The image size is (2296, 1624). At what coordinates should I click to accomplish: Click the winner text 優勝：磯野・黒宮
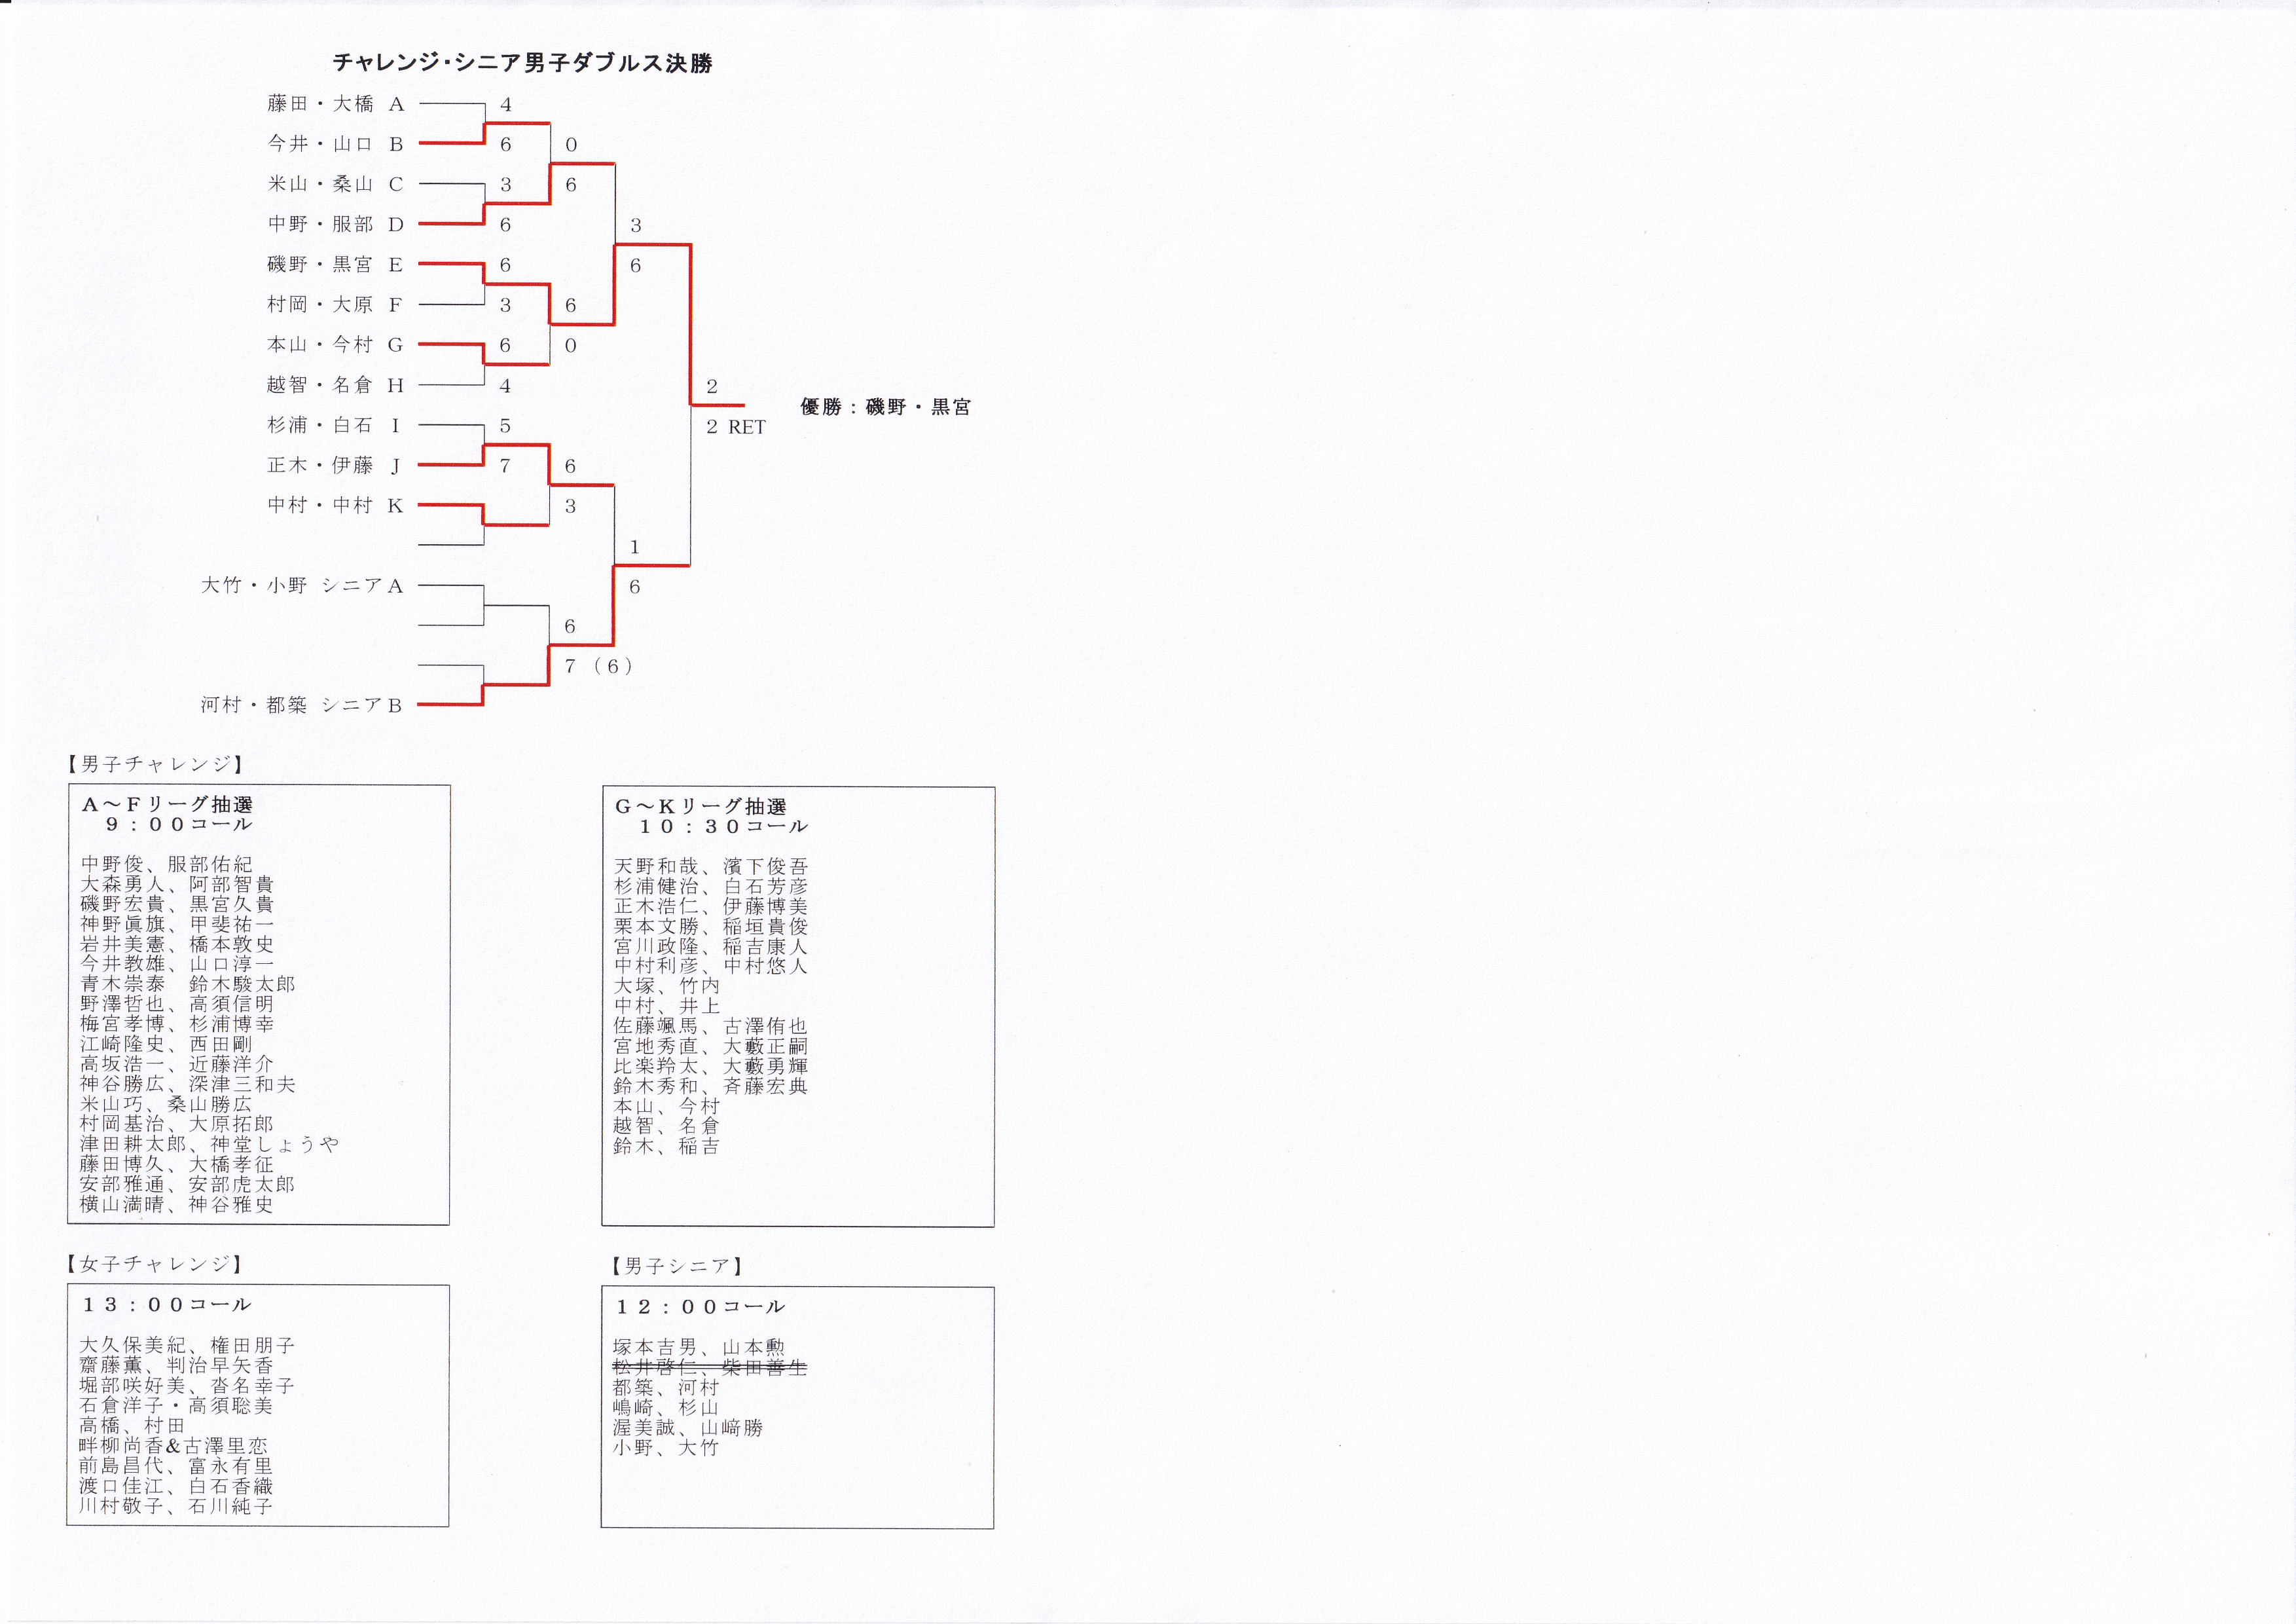pyautogui.click(x=885, y=407)
